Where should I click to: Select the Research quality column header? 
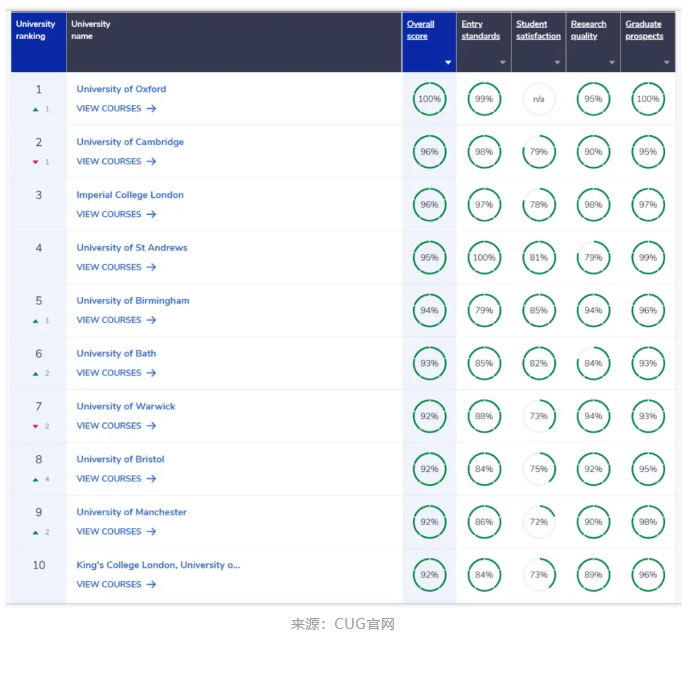[588, 30]
